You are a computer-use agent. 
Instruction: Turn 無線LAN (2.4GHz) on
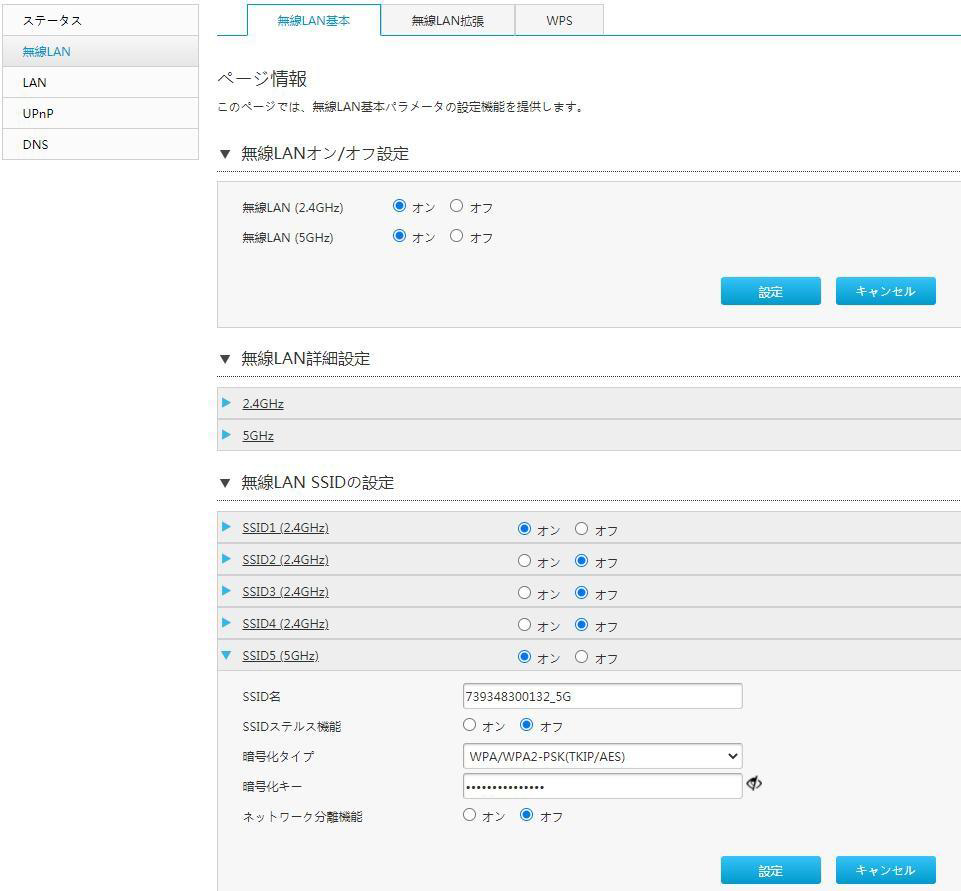[x=400, y=206]
